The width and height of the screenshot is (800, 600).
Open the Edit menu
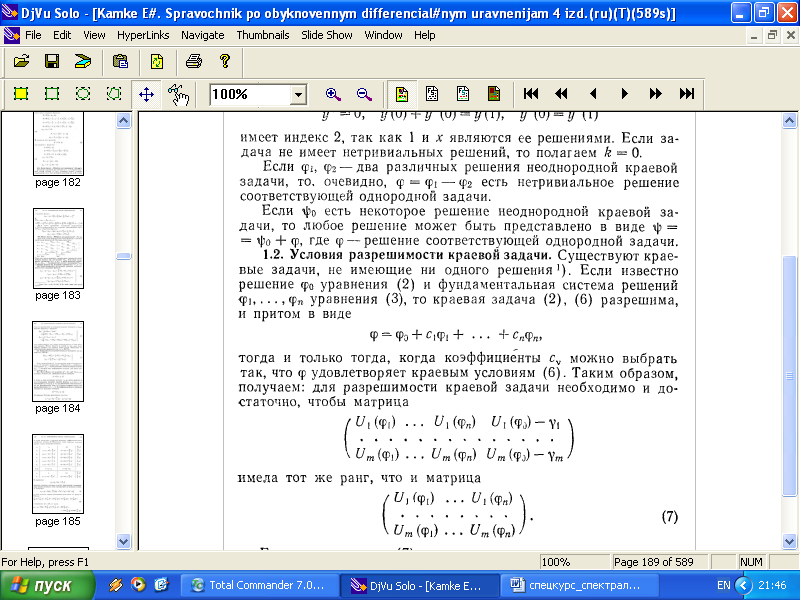(x=62, y=35)
